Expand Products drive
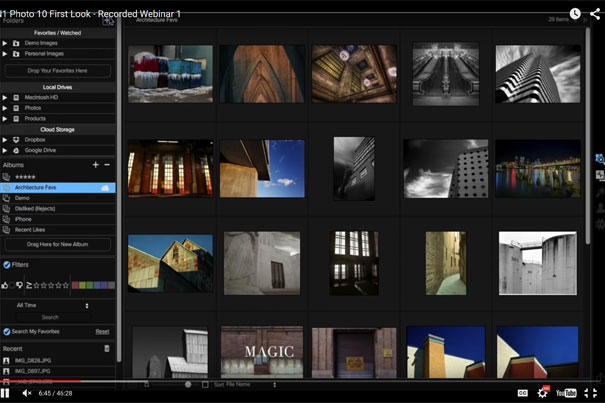605x403 pixels. point(5,119)
